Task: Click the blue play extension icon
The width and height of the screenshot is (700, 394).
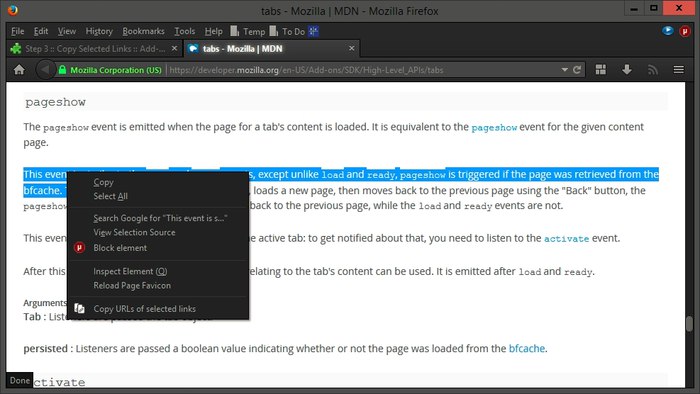Action: (x=668, y=31)
